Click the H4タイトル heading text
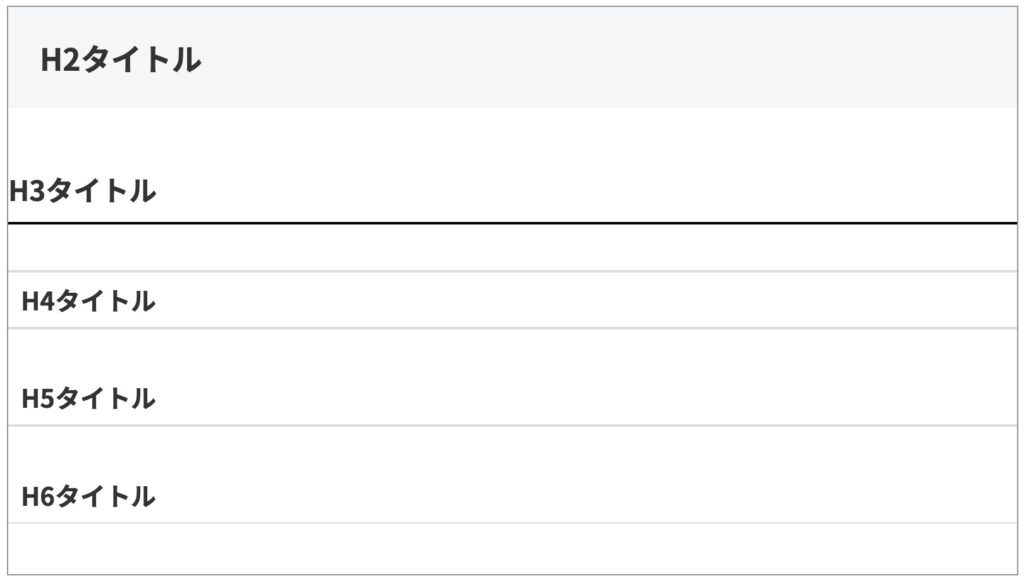 tap(89, 300)
